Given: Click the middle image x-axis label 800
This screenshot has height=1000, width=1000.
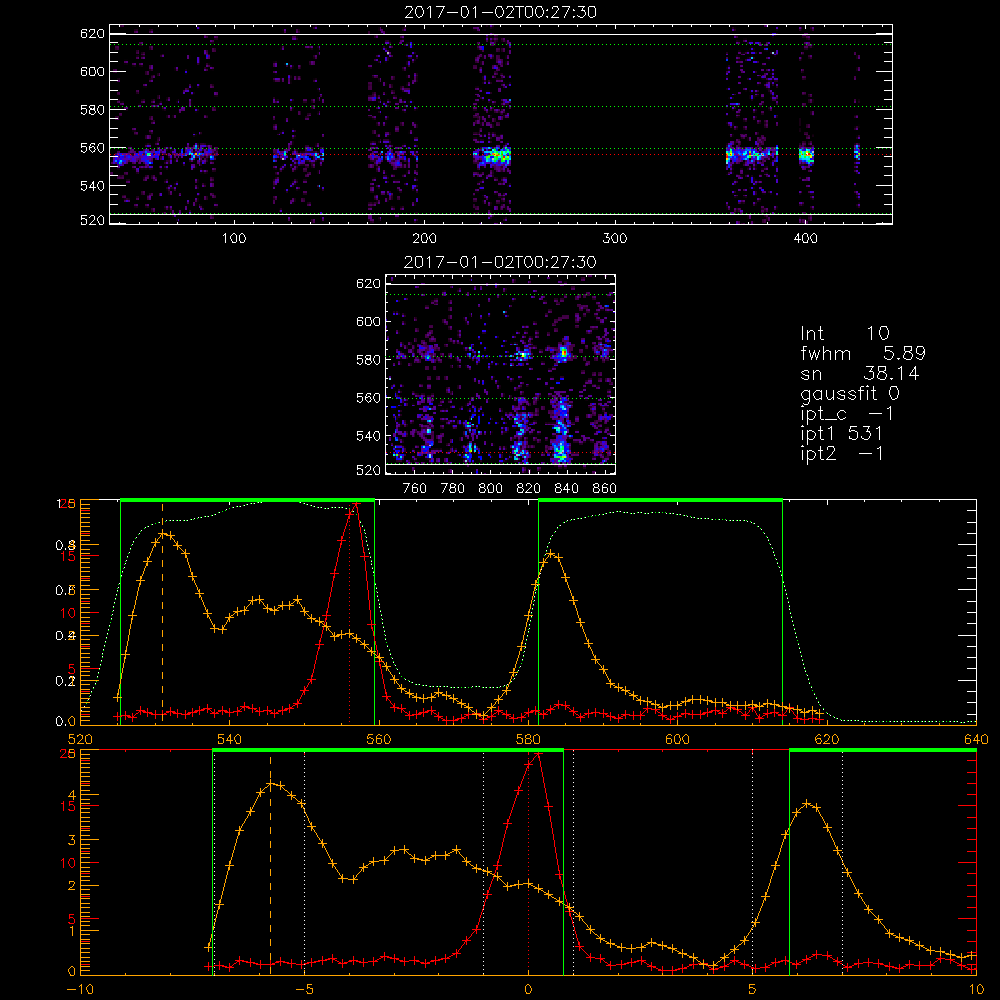Looking at the screenshot, I should pos(490,489).
